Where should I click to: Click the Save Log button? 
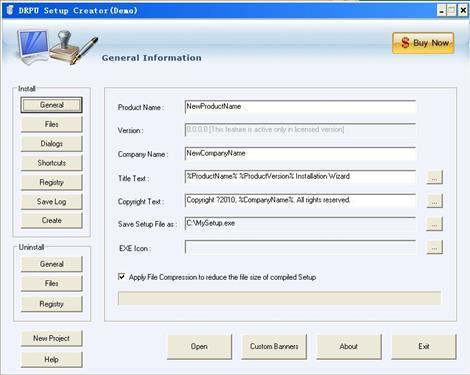(x=51, y=202)
